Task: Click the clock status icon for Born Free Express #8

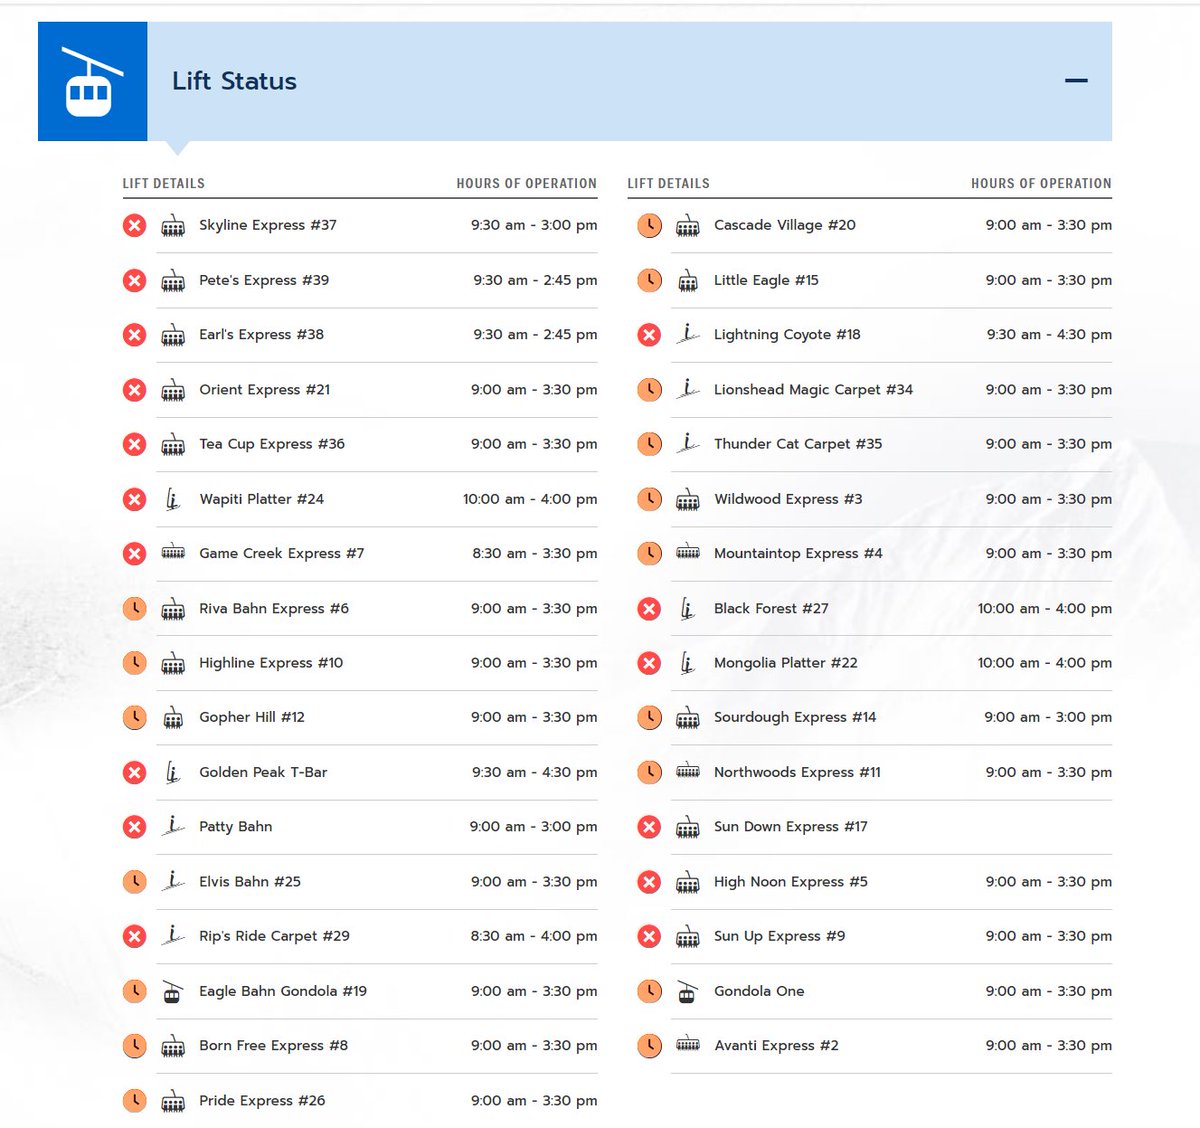Action: 134,1046
